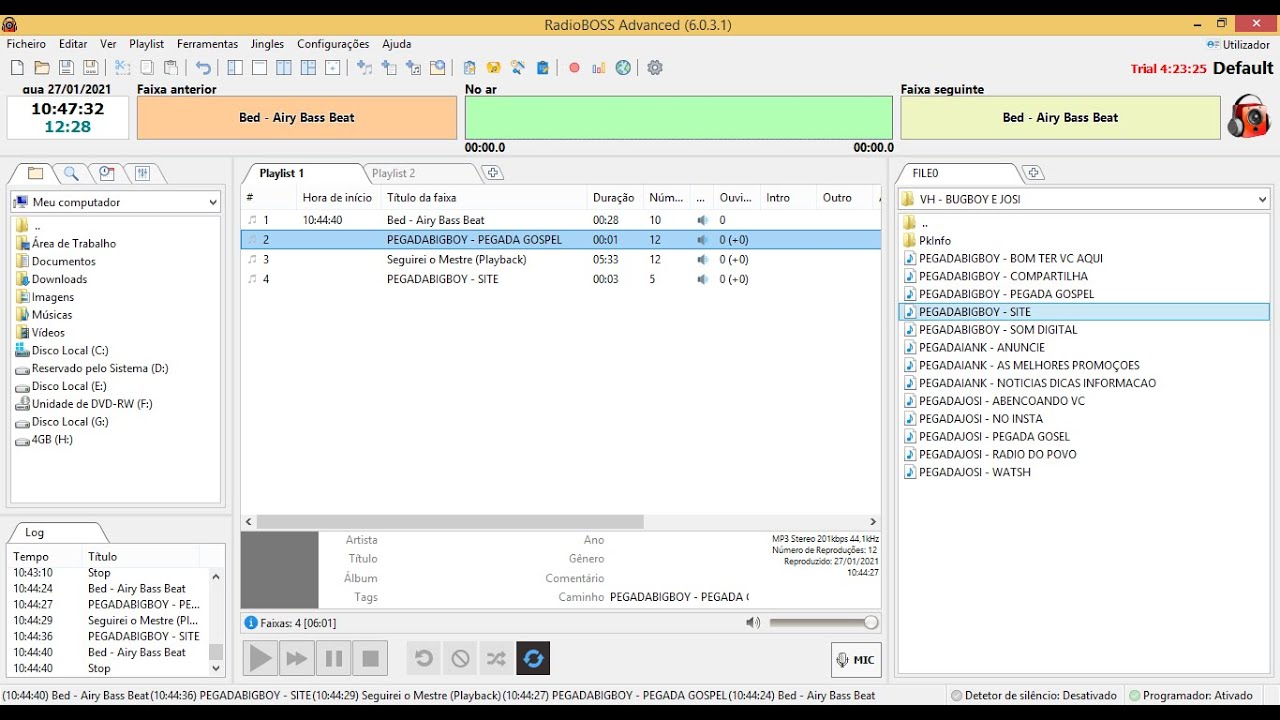Switch to the Playlist 2 tab
Screen dimensions: 1280x720
394,173
